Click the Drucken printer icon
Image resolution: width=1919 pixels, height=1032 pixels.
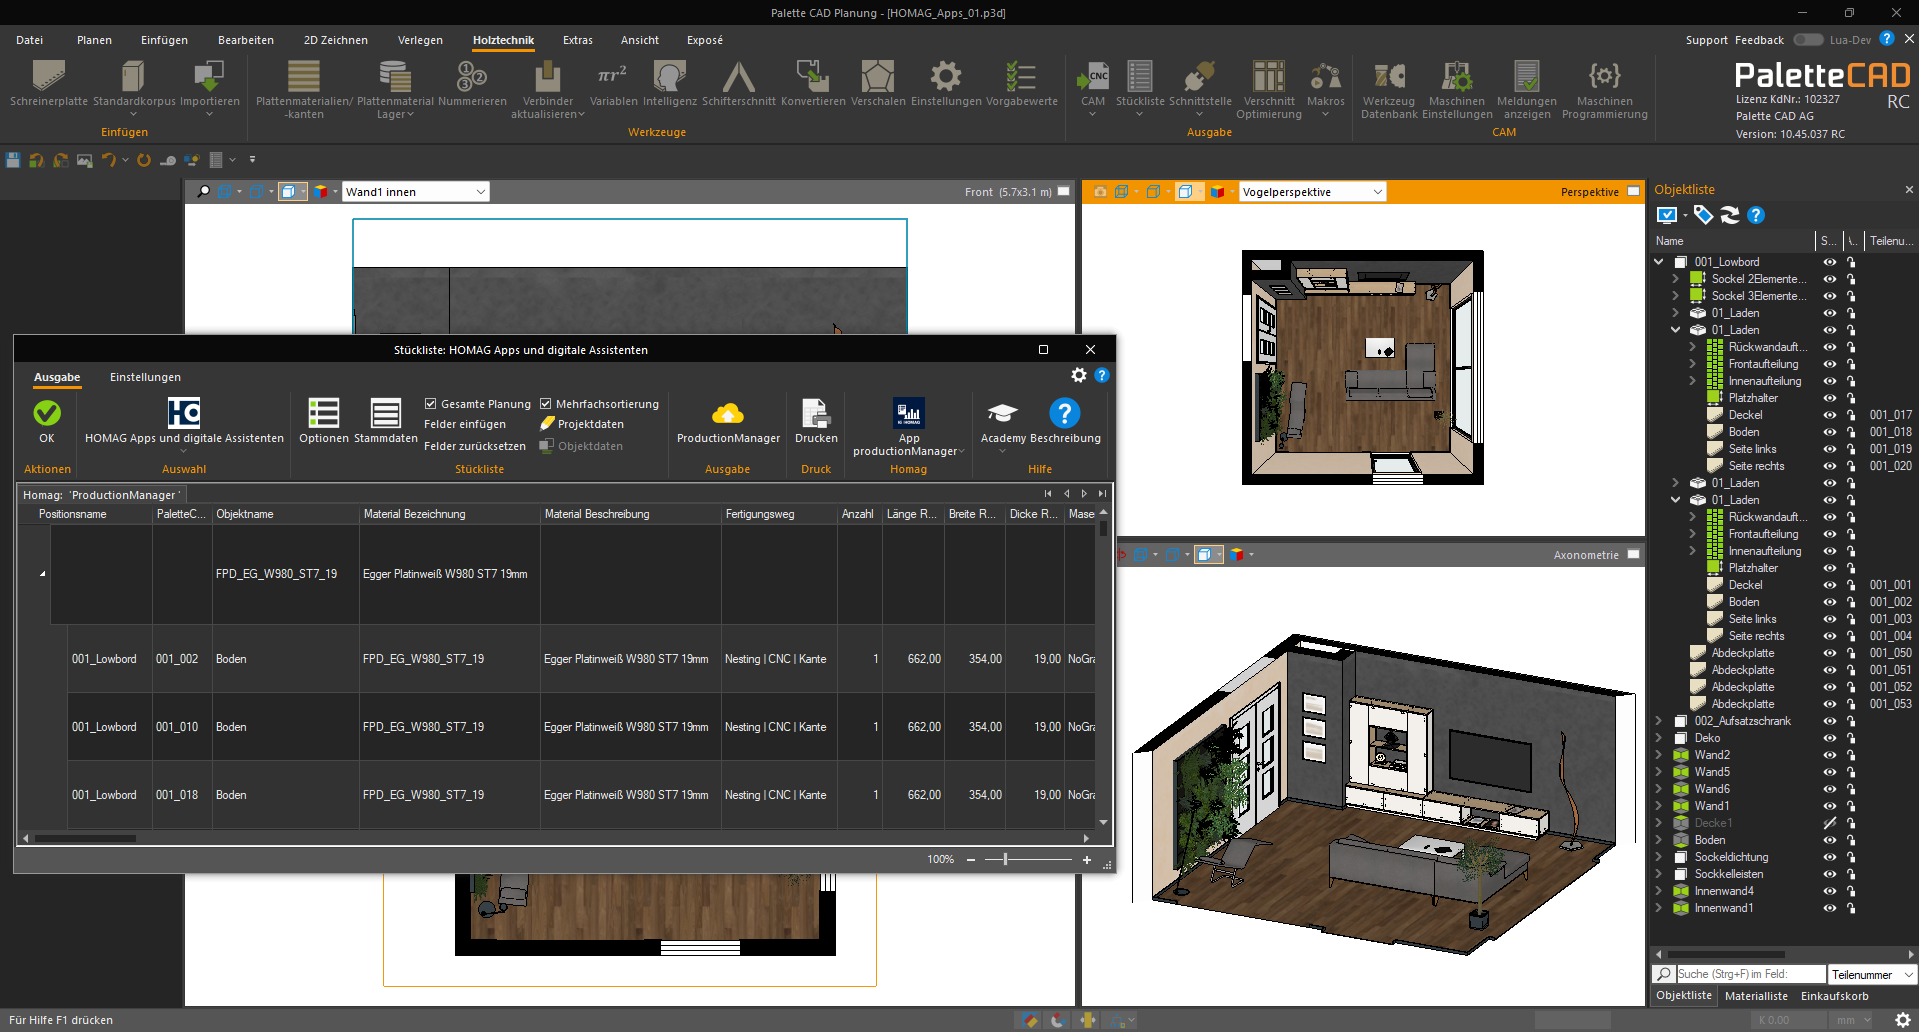pos(815,415)
